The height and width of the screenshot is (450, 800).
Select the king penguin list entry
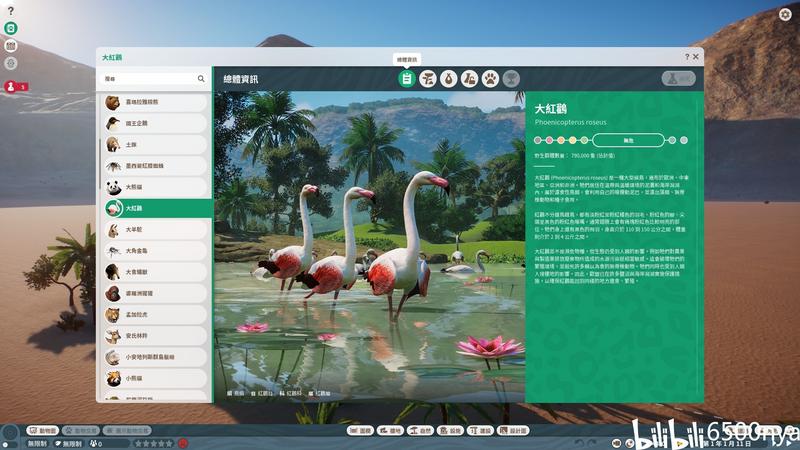(155, 123)
